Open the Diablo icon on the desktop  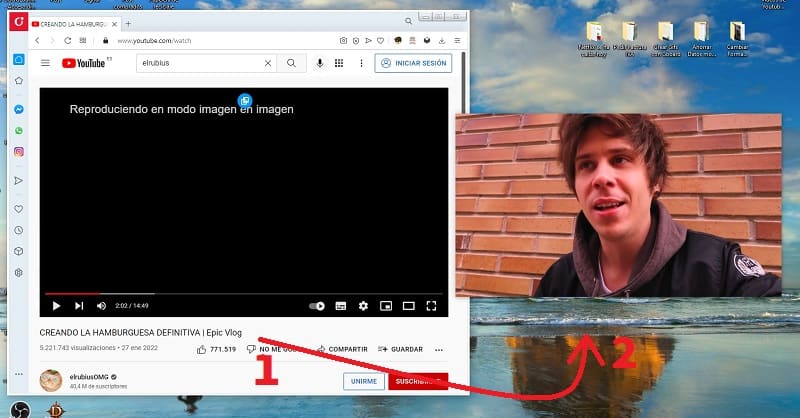point(56,410)
